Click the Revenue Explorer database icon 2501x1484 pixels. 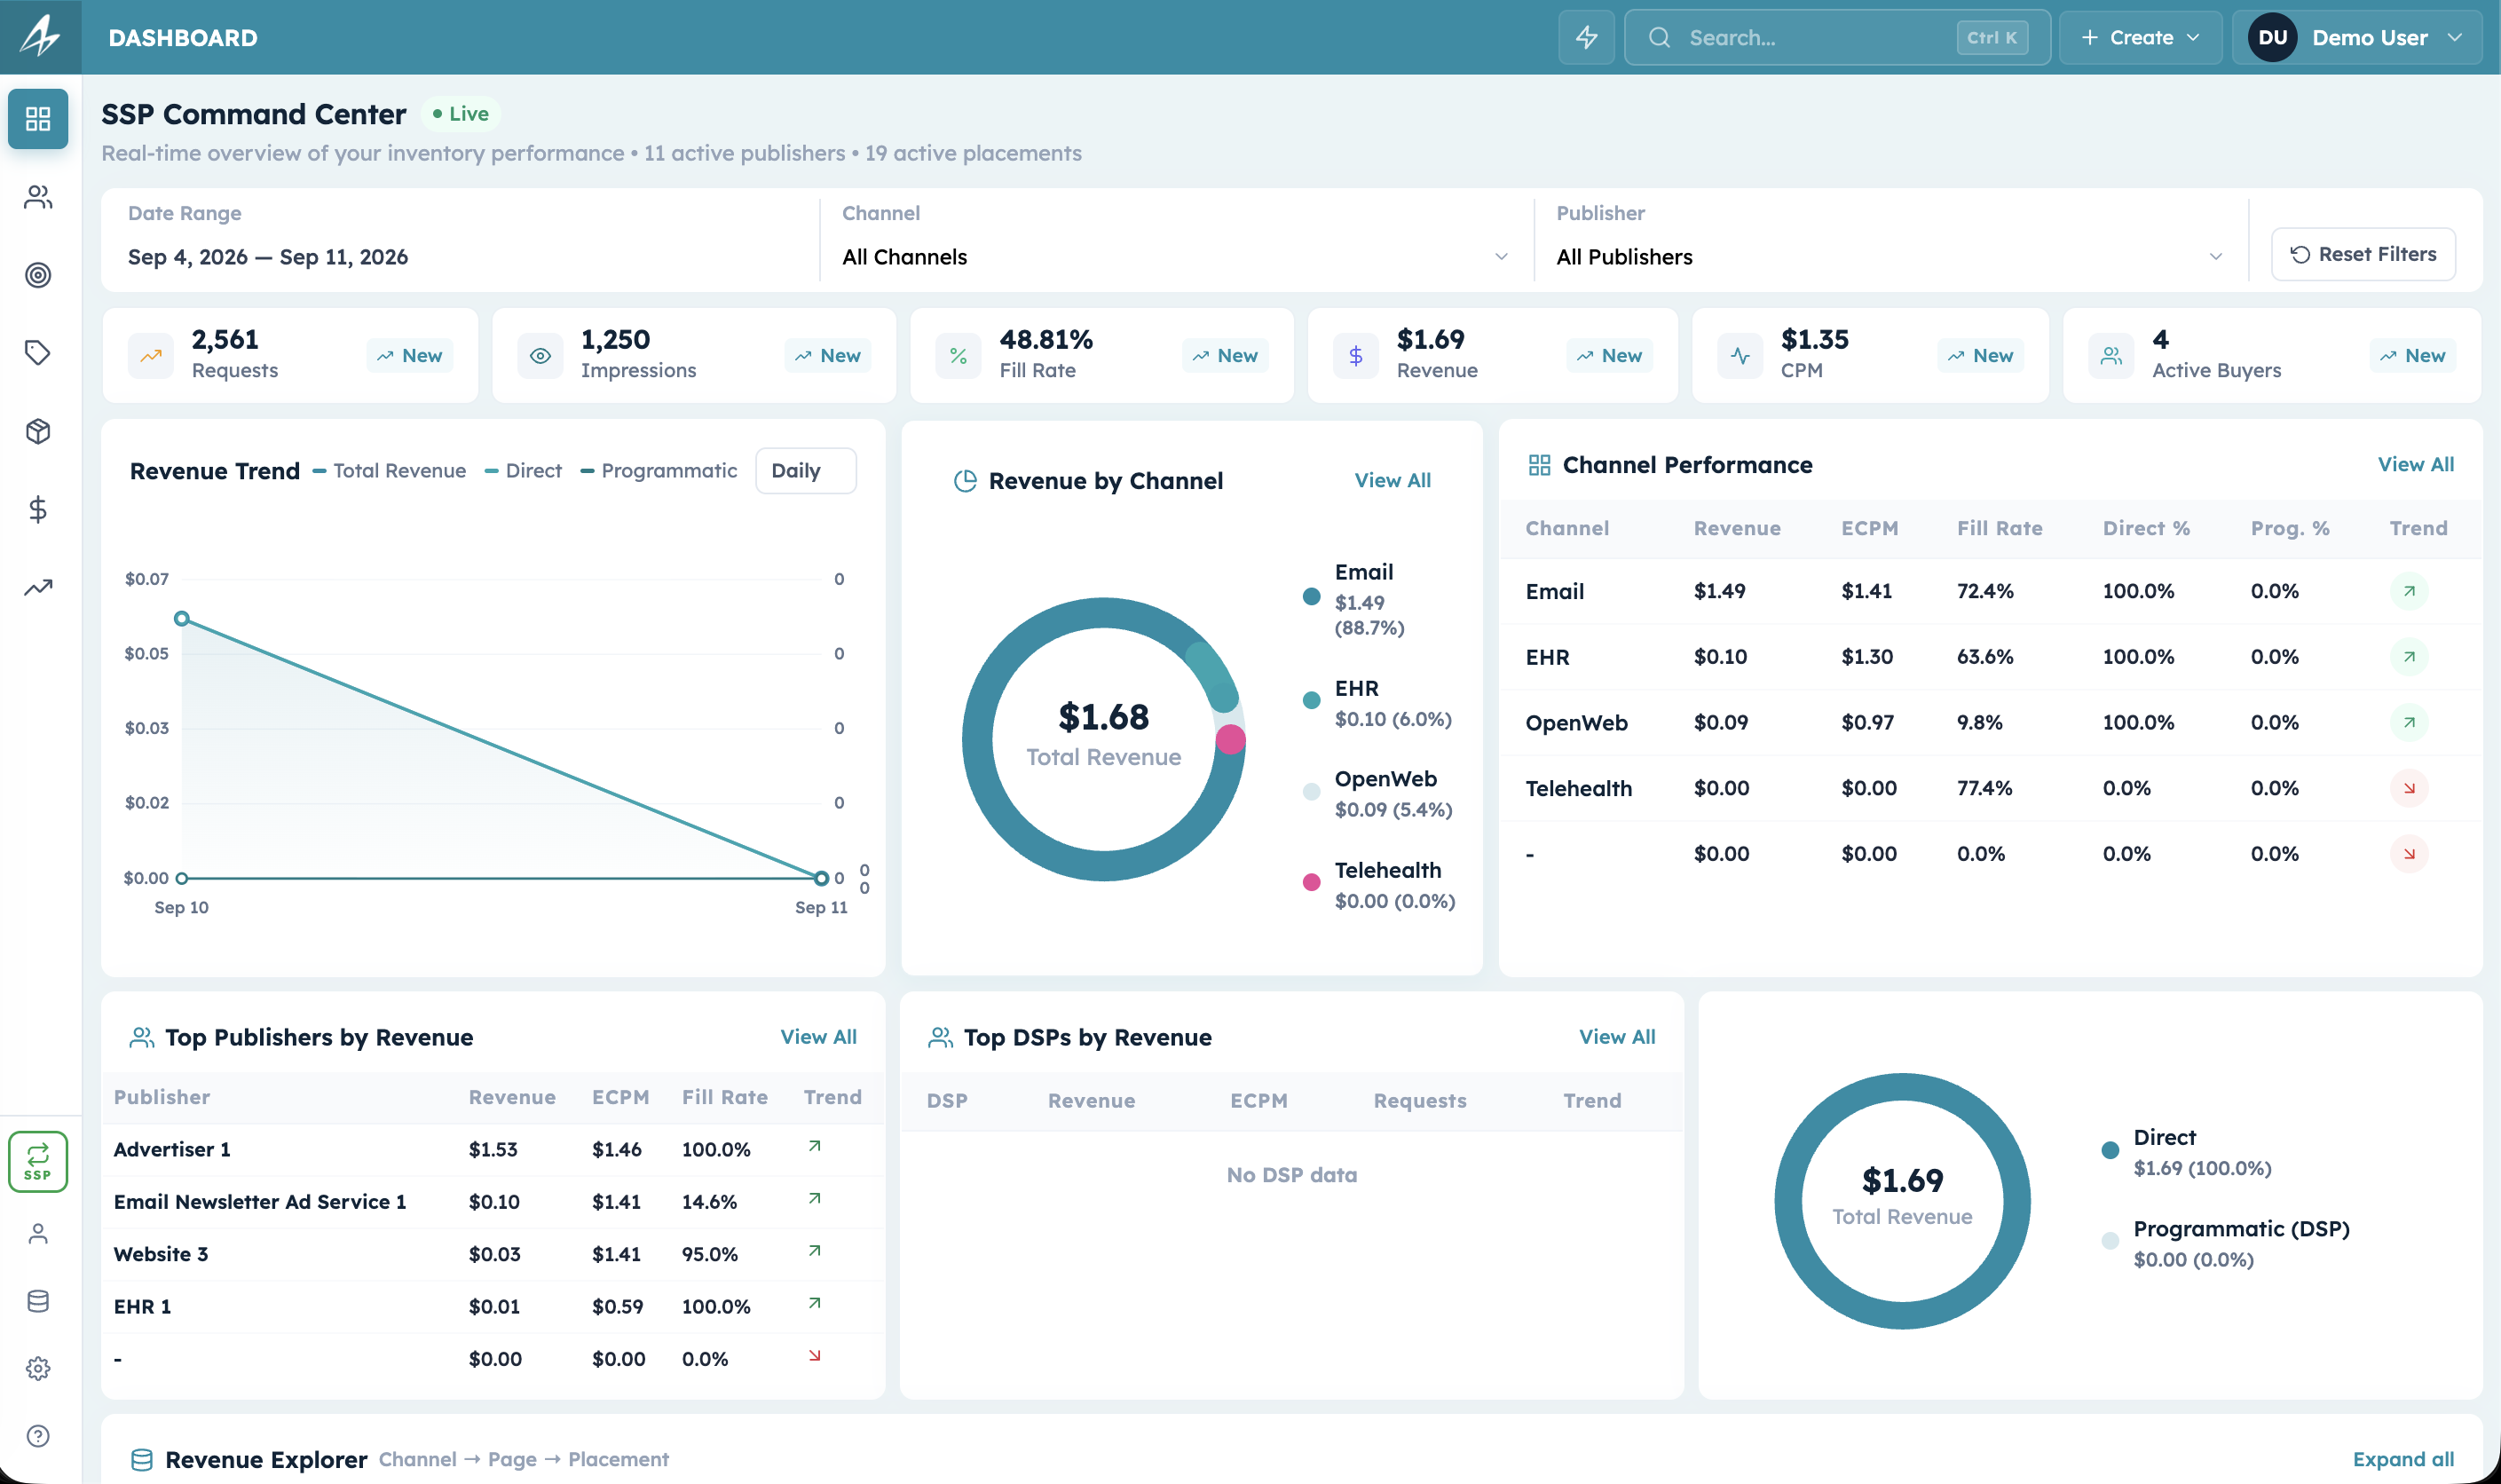coord(142,1460)
